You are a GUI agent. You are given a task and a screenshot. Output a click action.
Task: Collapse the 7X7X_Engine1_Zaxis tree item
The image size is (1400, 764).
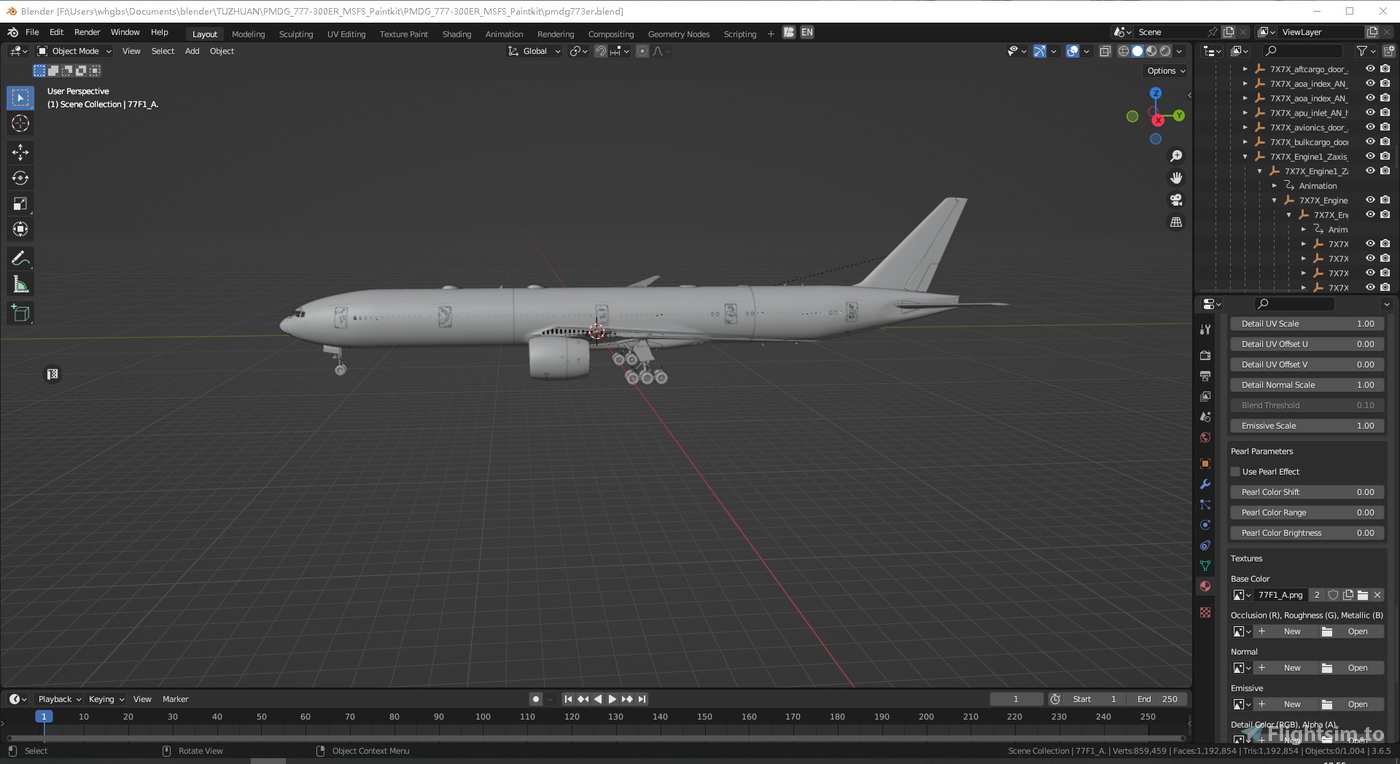[1243, 156]
